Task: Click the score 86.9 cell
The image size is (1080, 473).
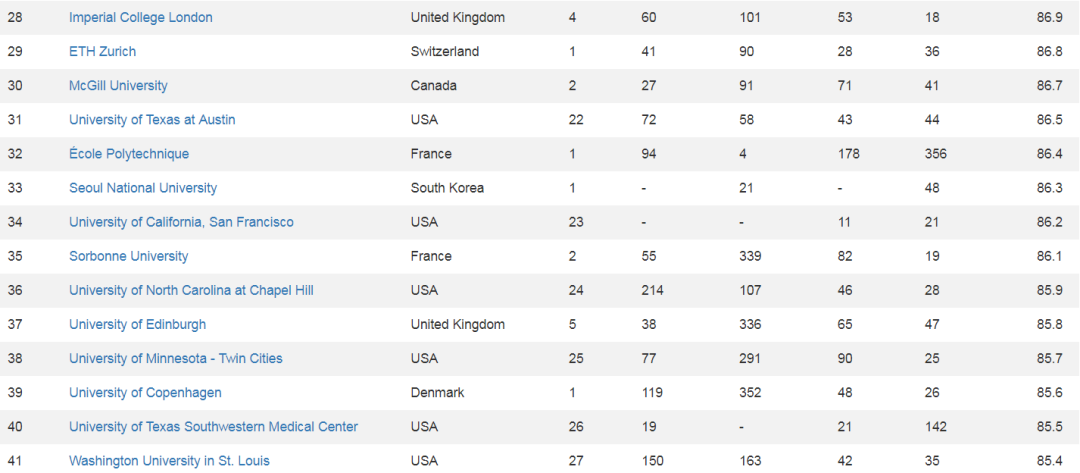Action: [1049, 17]
